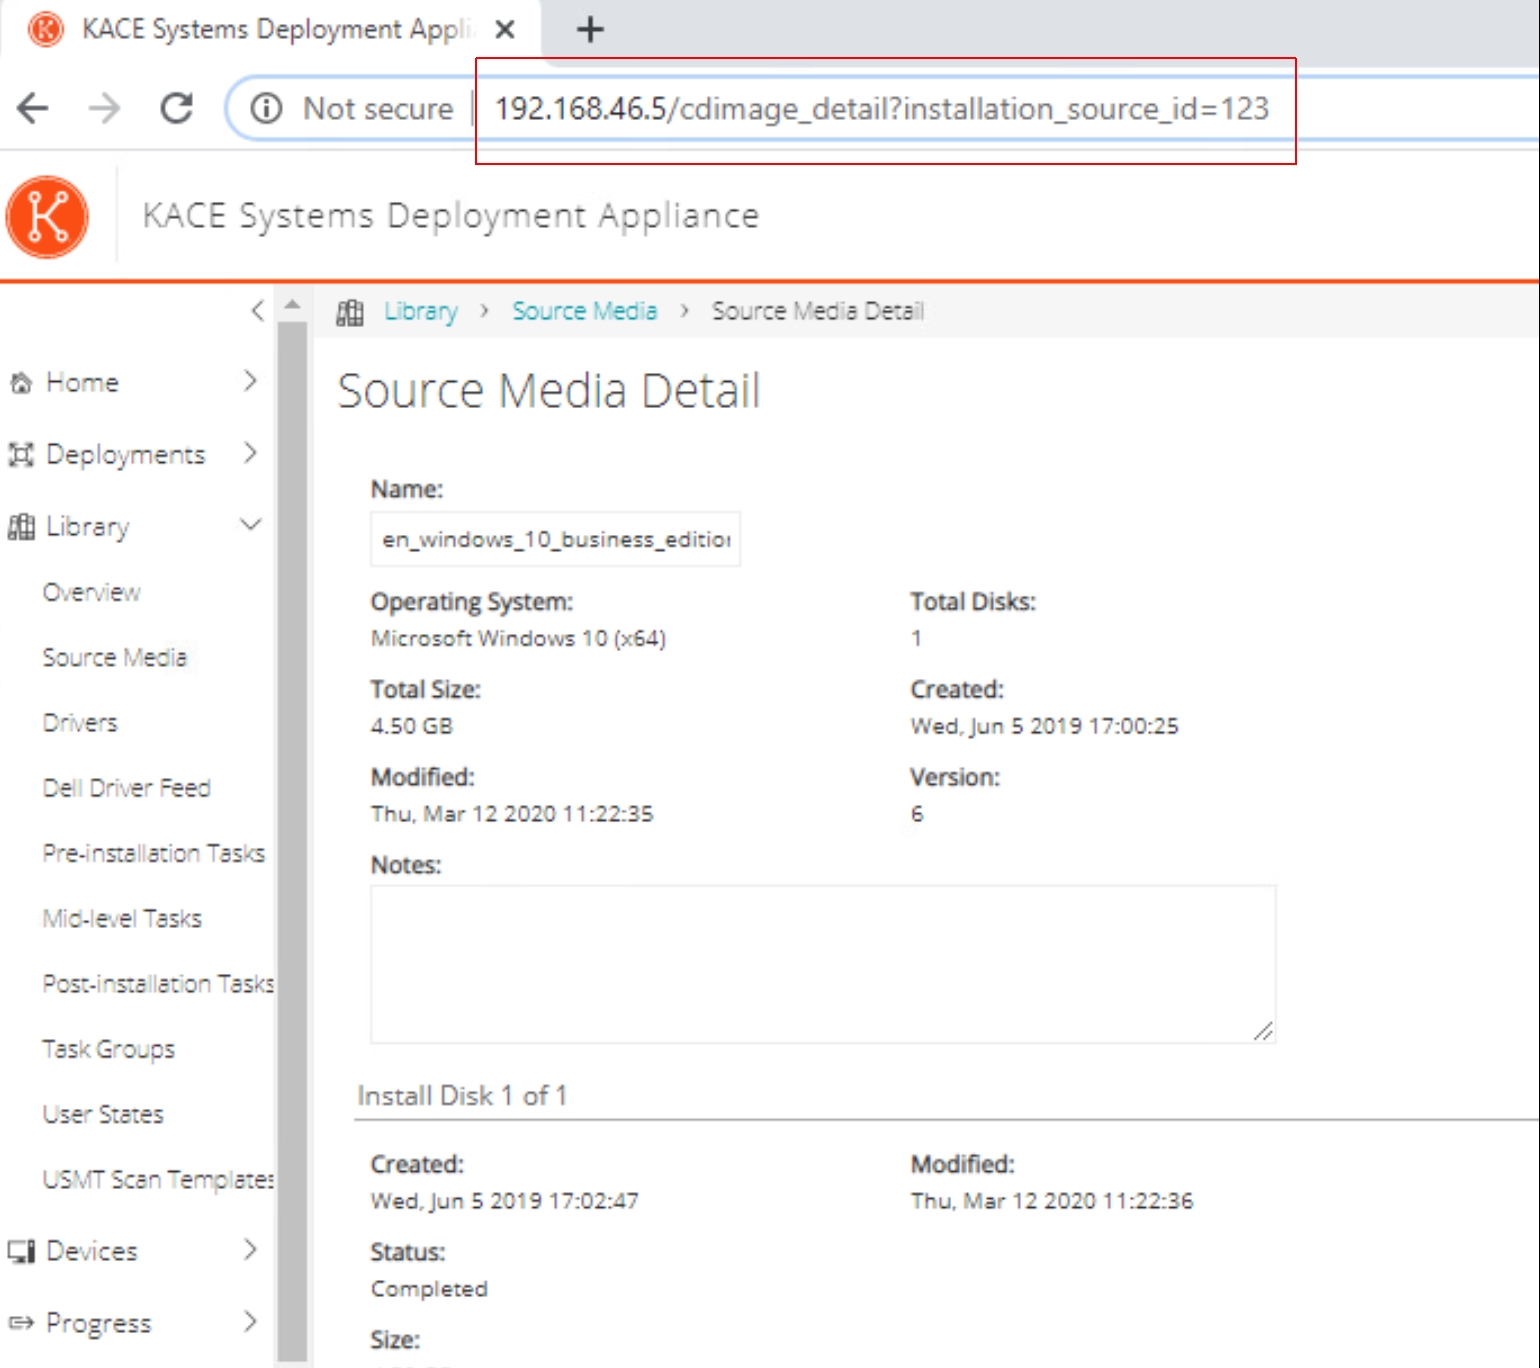Screen dimensions: 1540x1368
Task: Click the "Wed, Jun 5 2019 17:00:25" created value
Action: [x=1044, y=726]
